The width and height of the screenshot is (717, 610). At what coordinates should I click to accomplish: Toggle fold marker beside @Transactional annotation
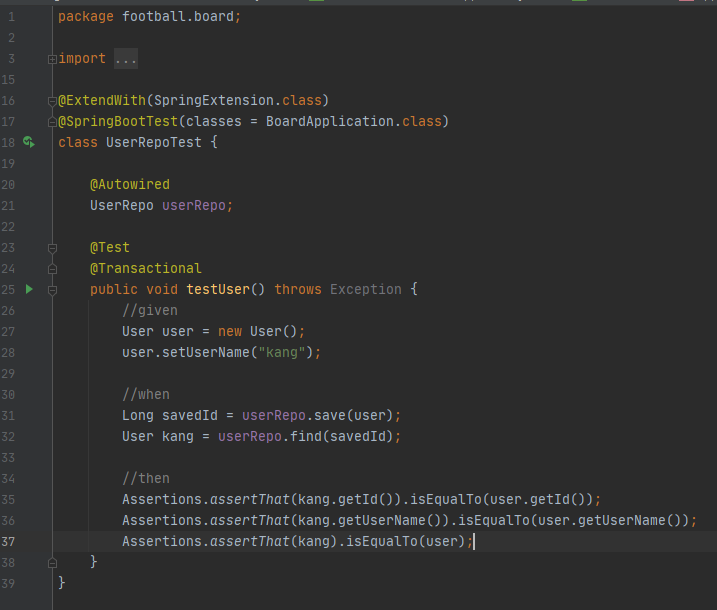tap(52, 269)
